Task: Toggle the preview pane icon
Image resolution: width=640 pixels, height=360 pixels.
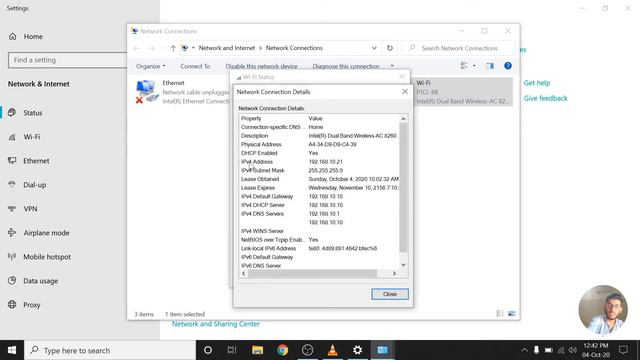Action: pyautogui.click(x=490, y=66)
